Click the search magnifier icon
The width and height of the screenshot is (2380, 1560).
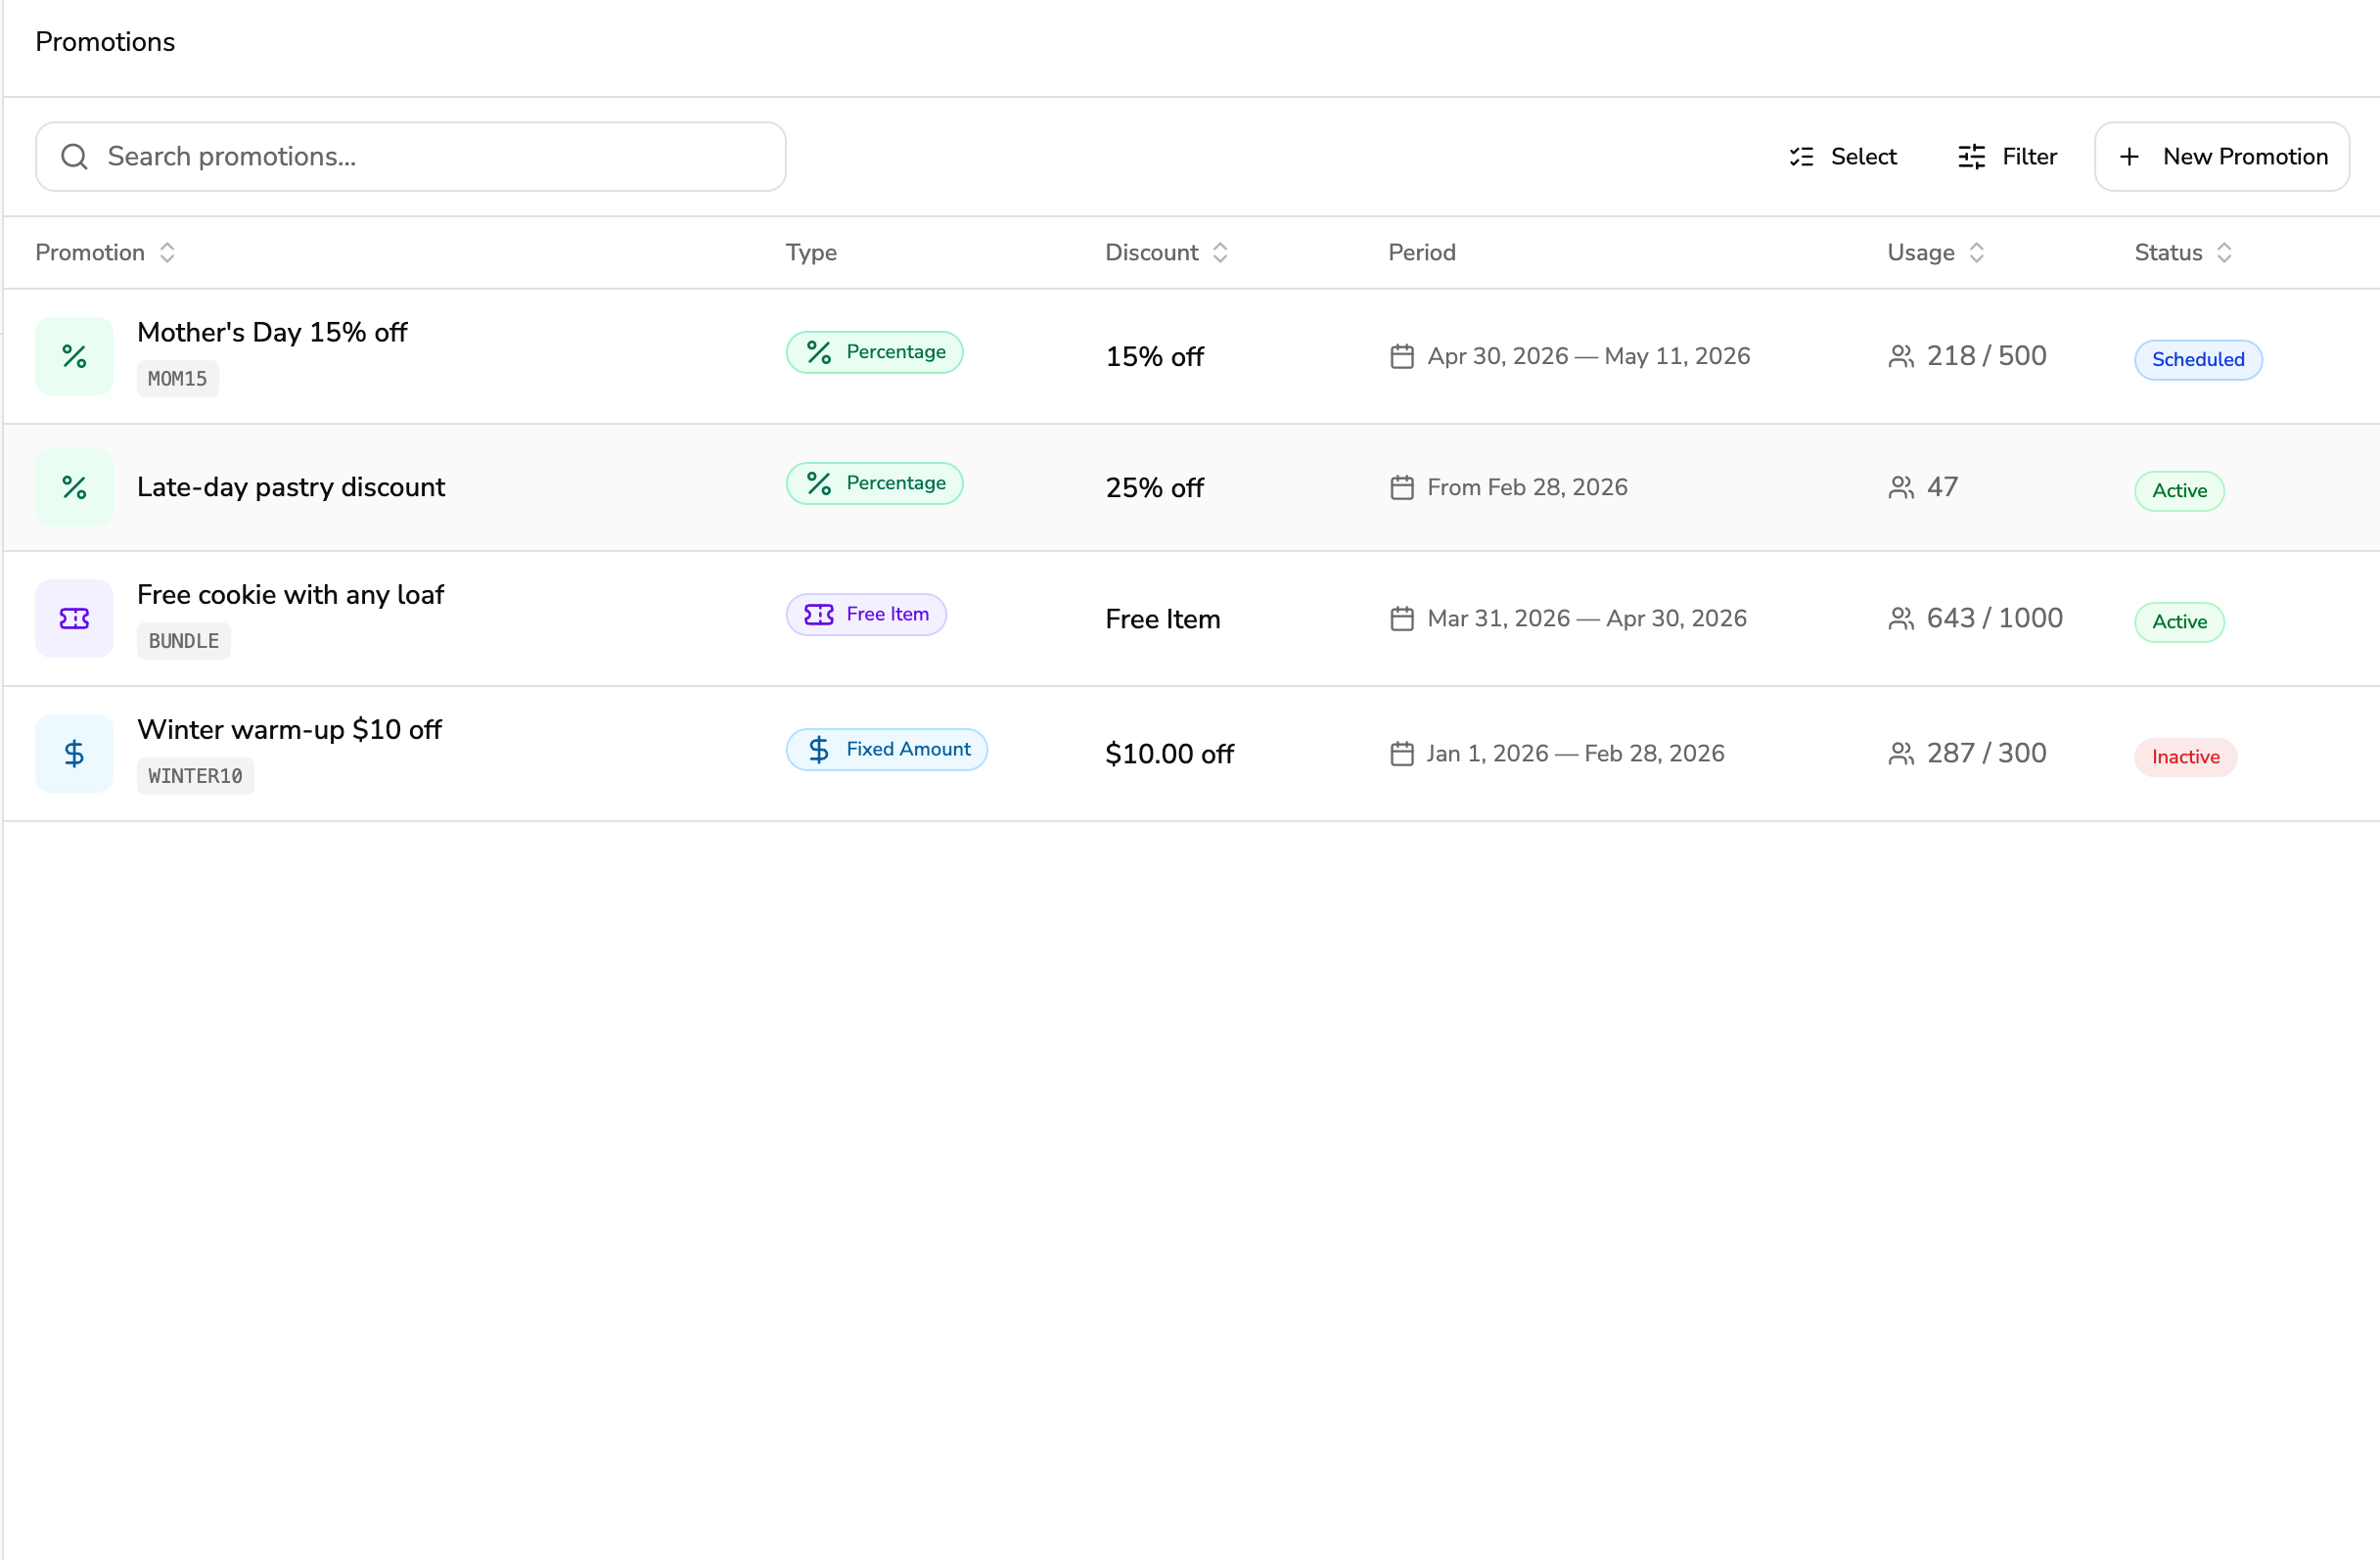pos(74,156)
